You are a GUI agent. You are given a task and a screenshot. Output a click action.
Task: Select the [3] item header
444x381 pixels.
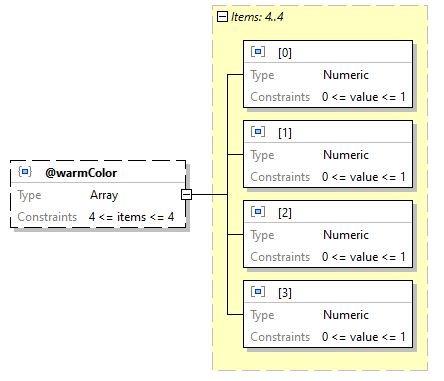tap(328, 292)
